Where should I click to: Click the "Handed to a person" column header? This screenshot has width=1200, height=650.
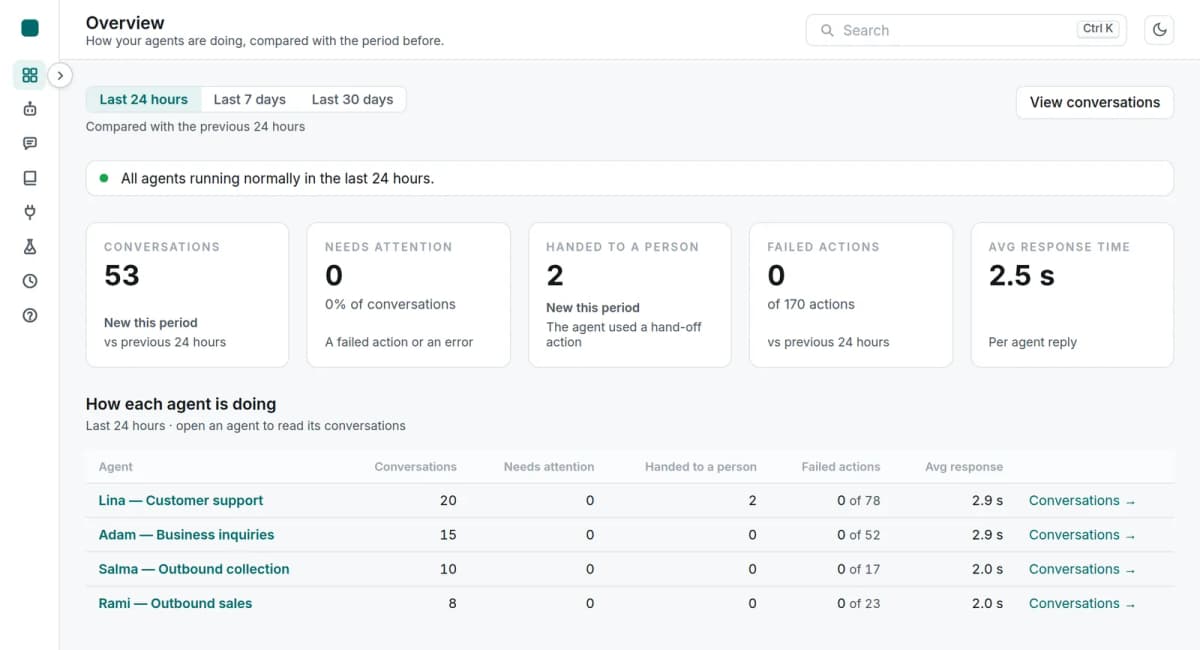(701, 467)
